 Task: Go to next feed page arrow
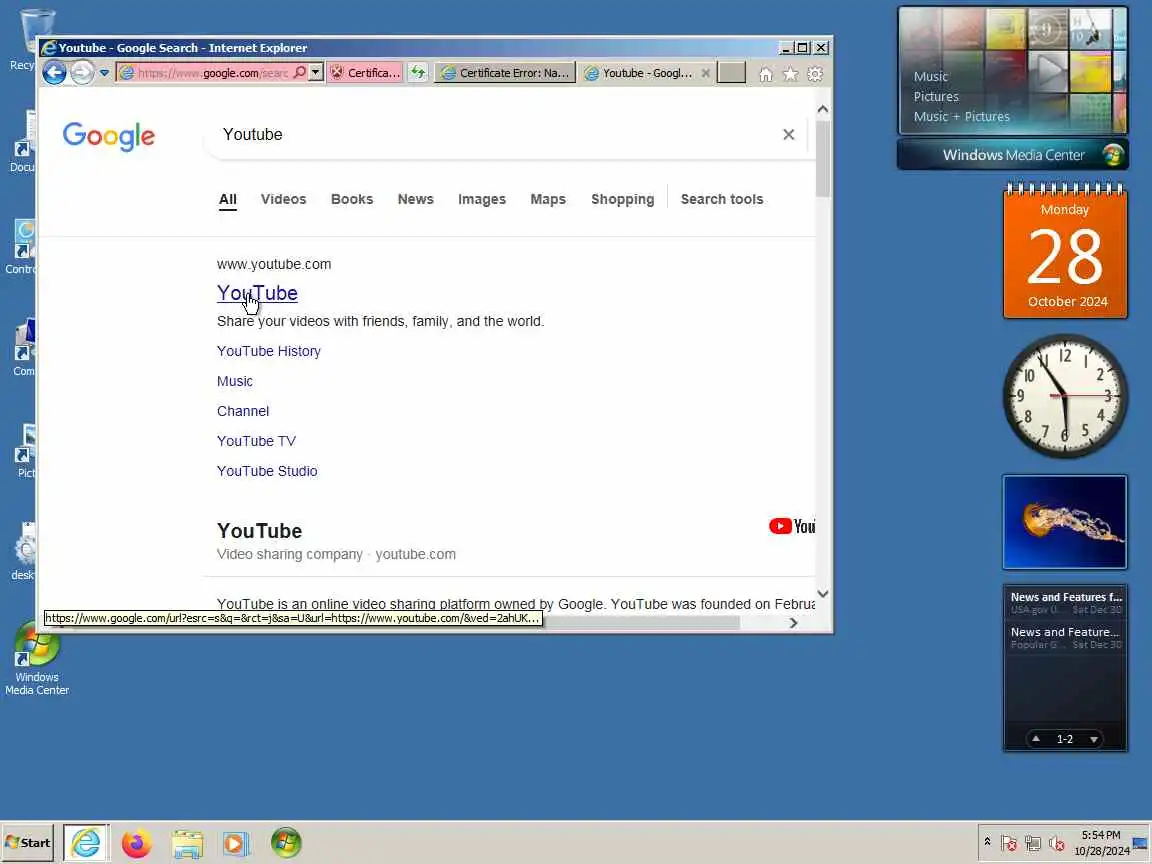1094,739
